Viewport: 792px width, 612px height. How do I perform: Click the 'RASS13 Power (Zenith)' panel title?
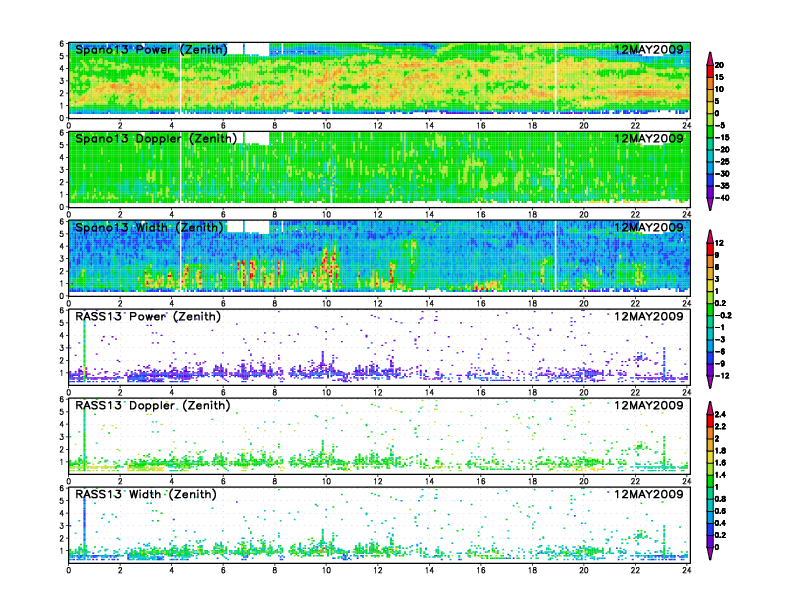pyautogui.click(x=148, y=317)
